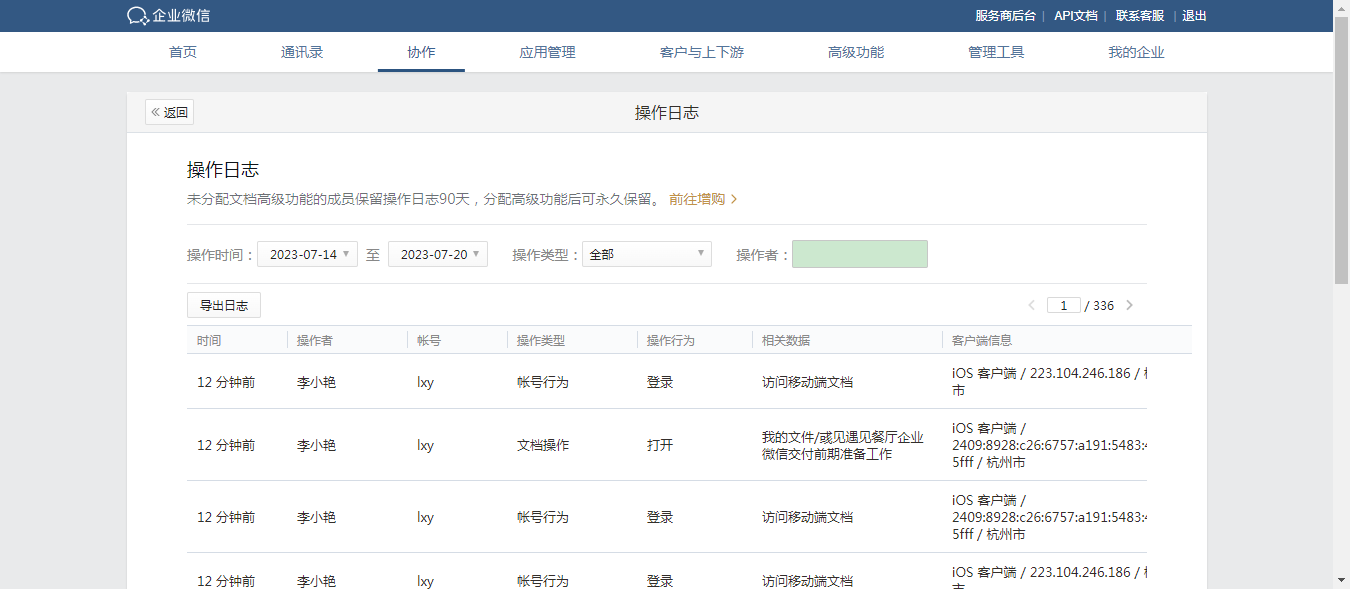Click the 操作者 column header
This screenshot has height=589, width=1350.
point(315,340)
